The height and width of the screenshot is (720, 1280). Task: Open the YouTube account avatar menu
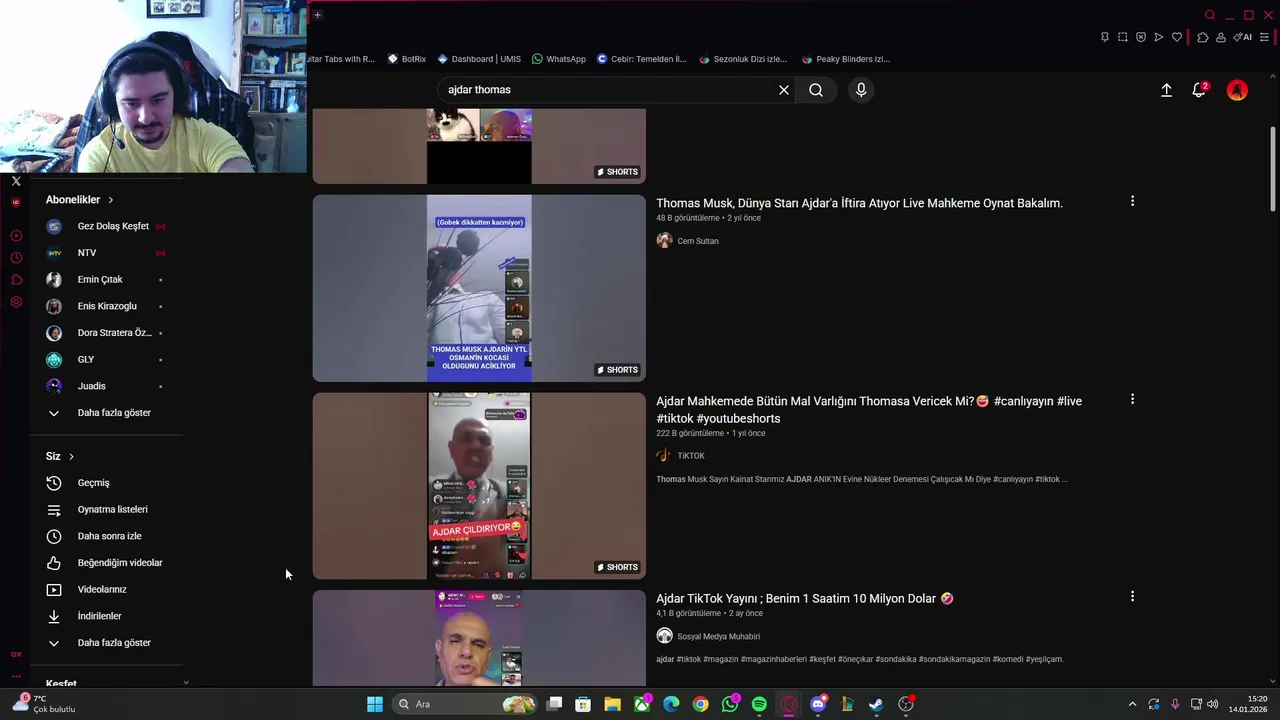[1237, 90]
